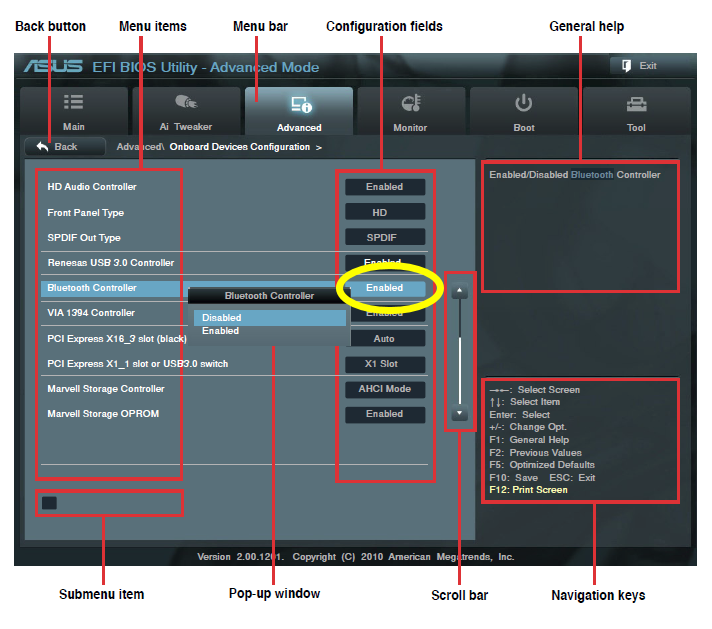This screenshot has height=629, width=712.
Task: Click the Boot tab power icon
Action: (x=524, y=103)
